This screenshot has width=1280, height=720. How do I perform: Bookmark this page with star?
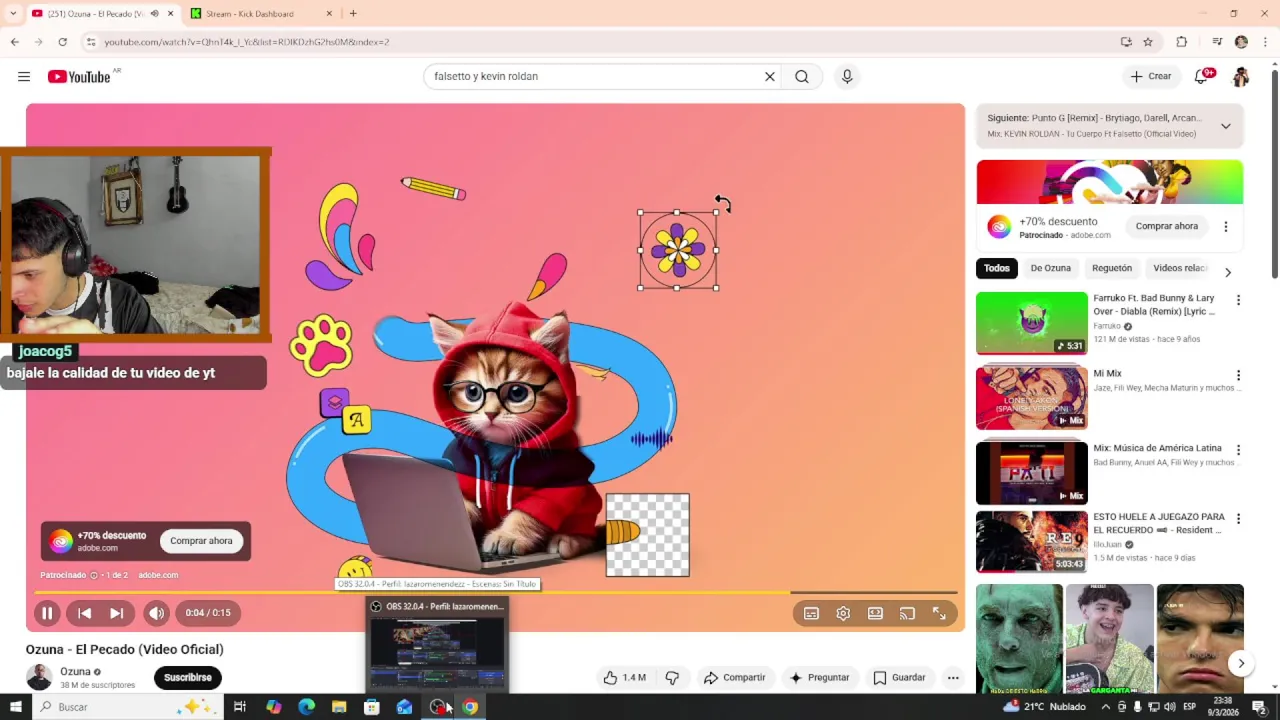coord(1148,42)
